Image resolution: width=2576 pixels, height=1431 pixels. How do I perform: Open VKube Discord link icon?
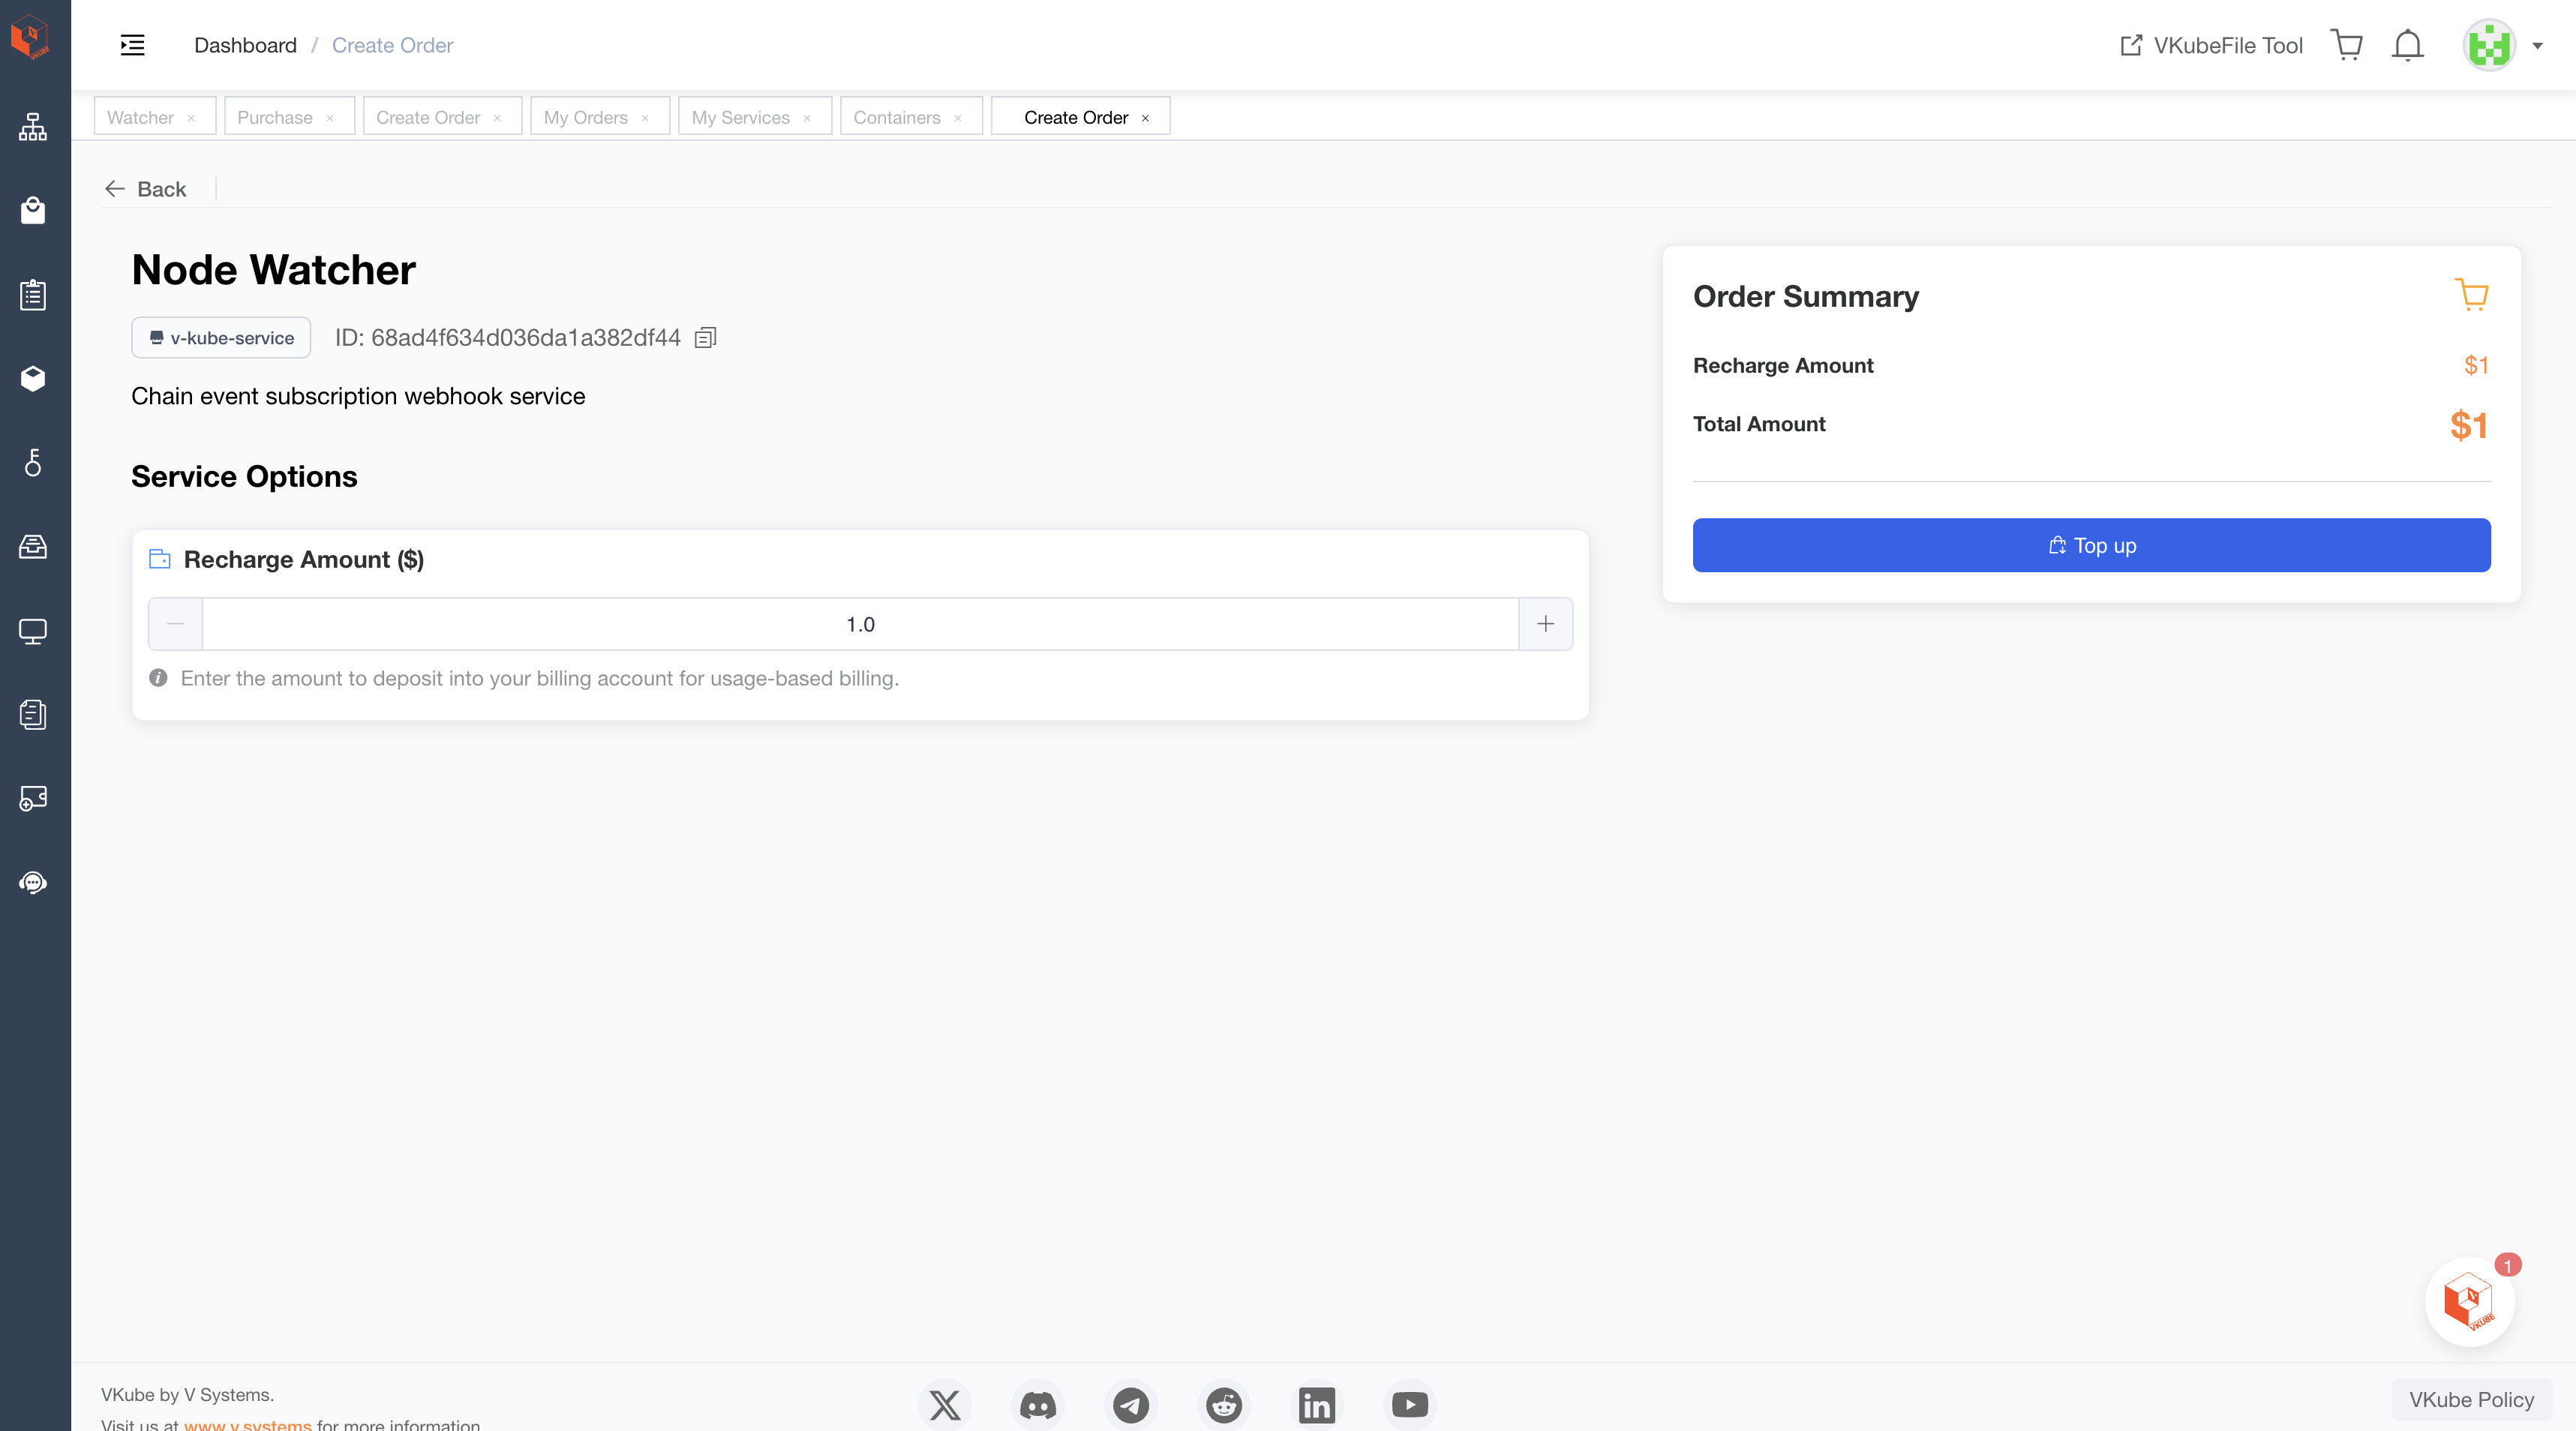1037,1405
